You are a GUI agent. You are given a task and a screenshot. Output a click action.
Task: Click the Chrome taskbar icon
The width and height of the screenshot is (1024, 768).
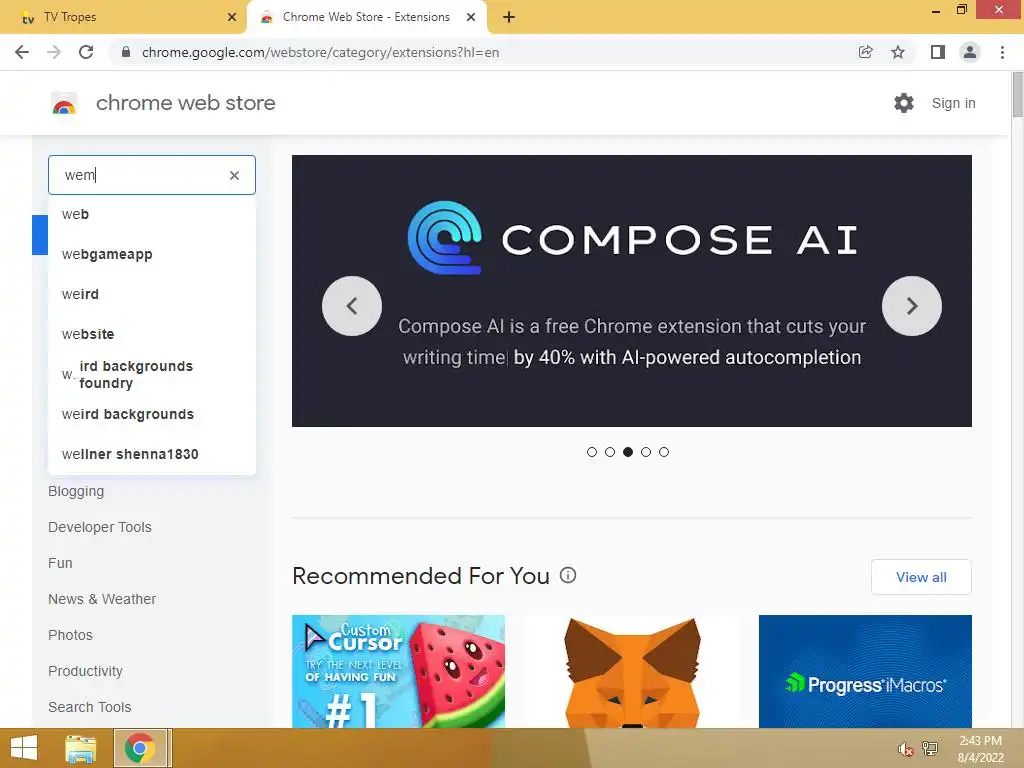[x=139, y=748]
